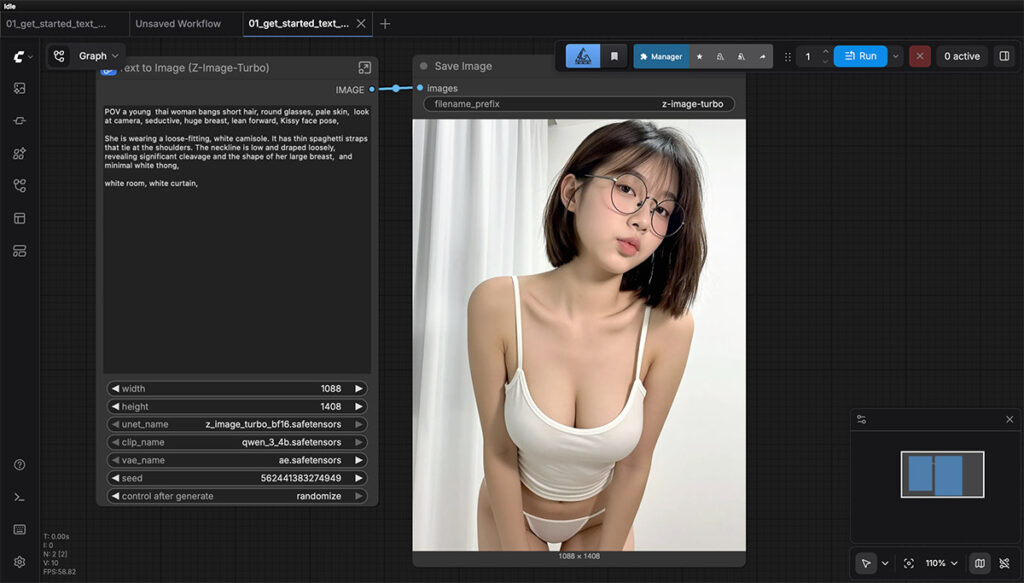Toggle link visibility in canvas toolbar
This screenshot has width=1024, height=583.
pyautogui.click(x=1004, y=563)
